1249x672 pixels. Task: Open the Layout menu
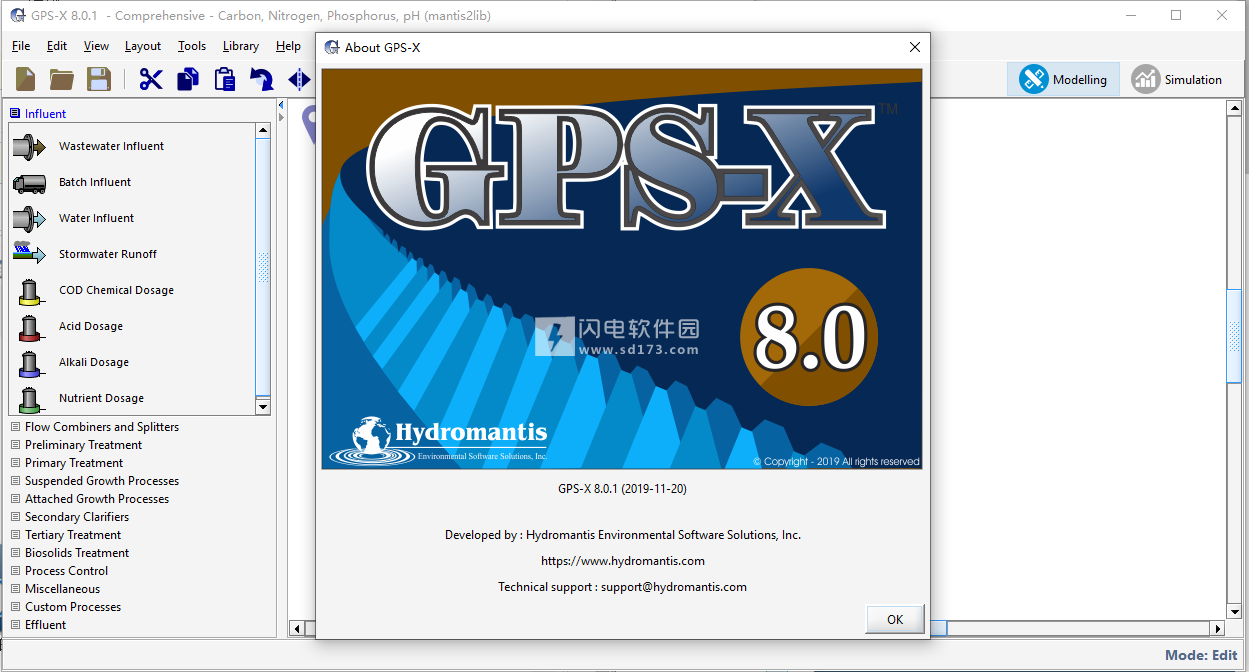tap(143, 46)
